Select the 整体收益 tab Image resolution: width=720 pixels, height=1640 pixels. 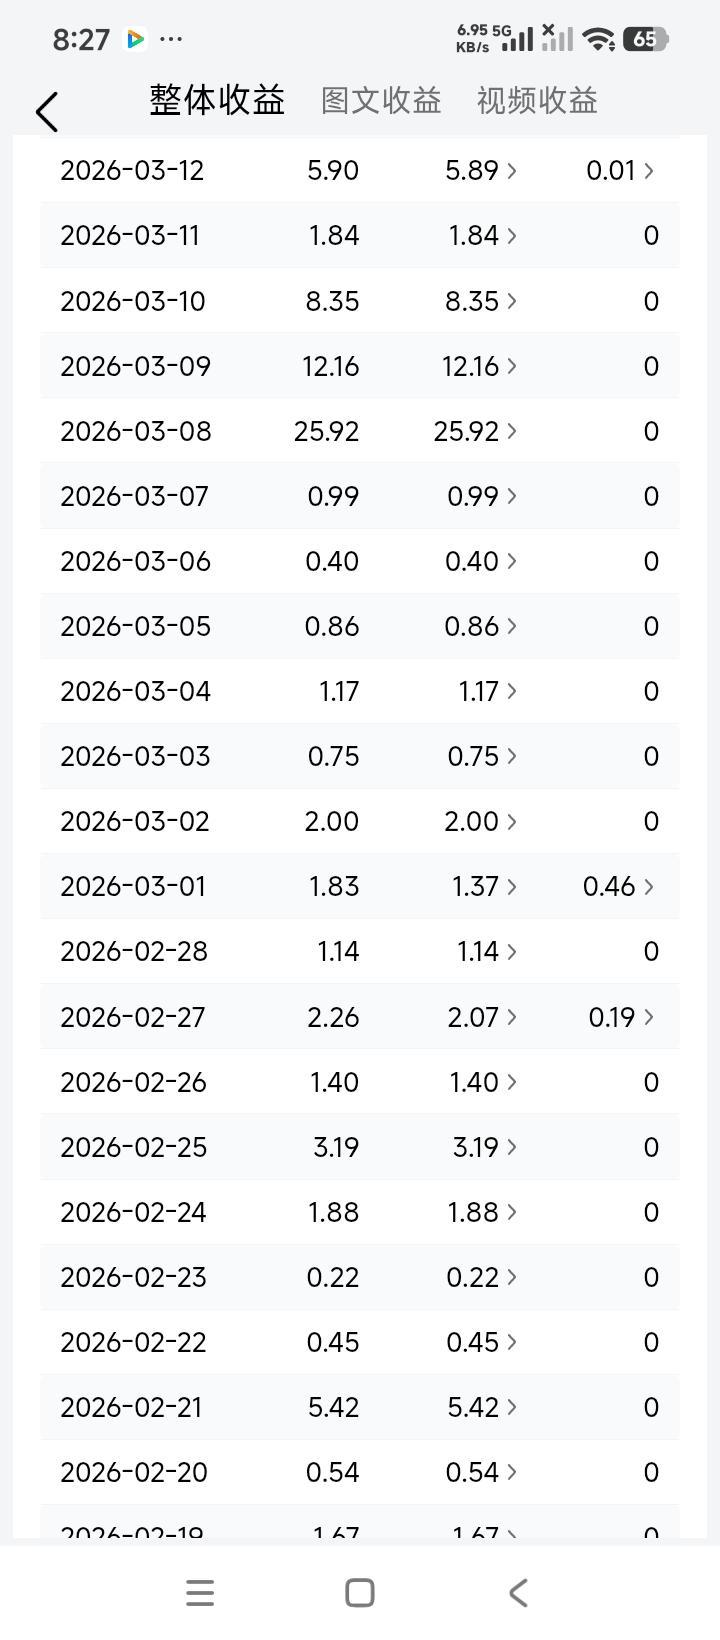217,100
